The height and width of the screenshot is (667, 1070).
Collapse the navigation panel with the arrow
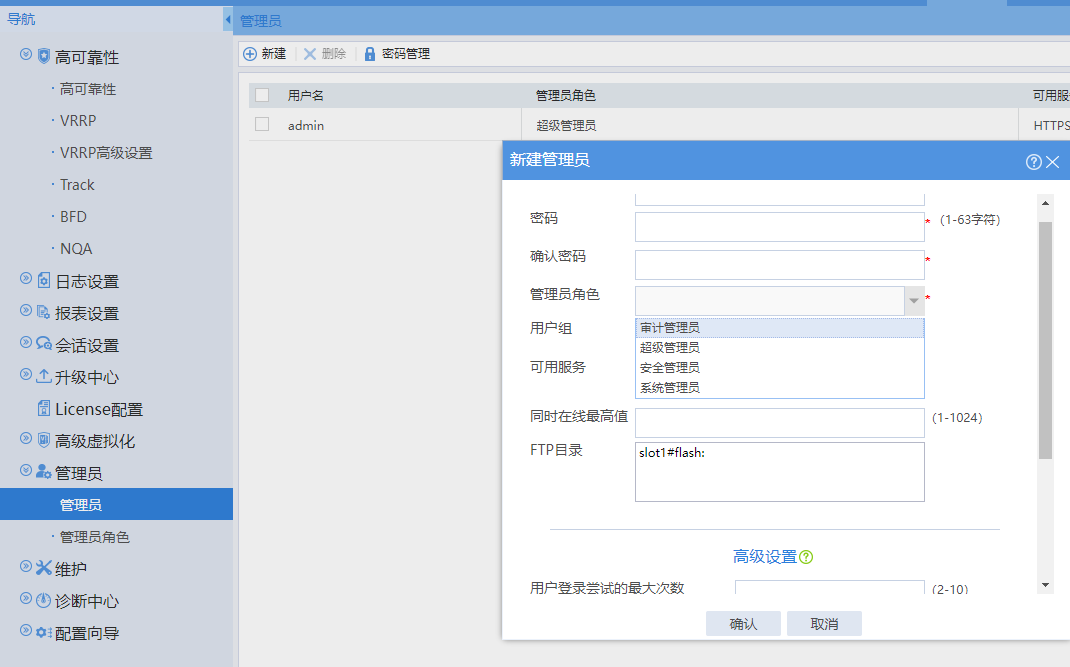(x=228, y=19)
